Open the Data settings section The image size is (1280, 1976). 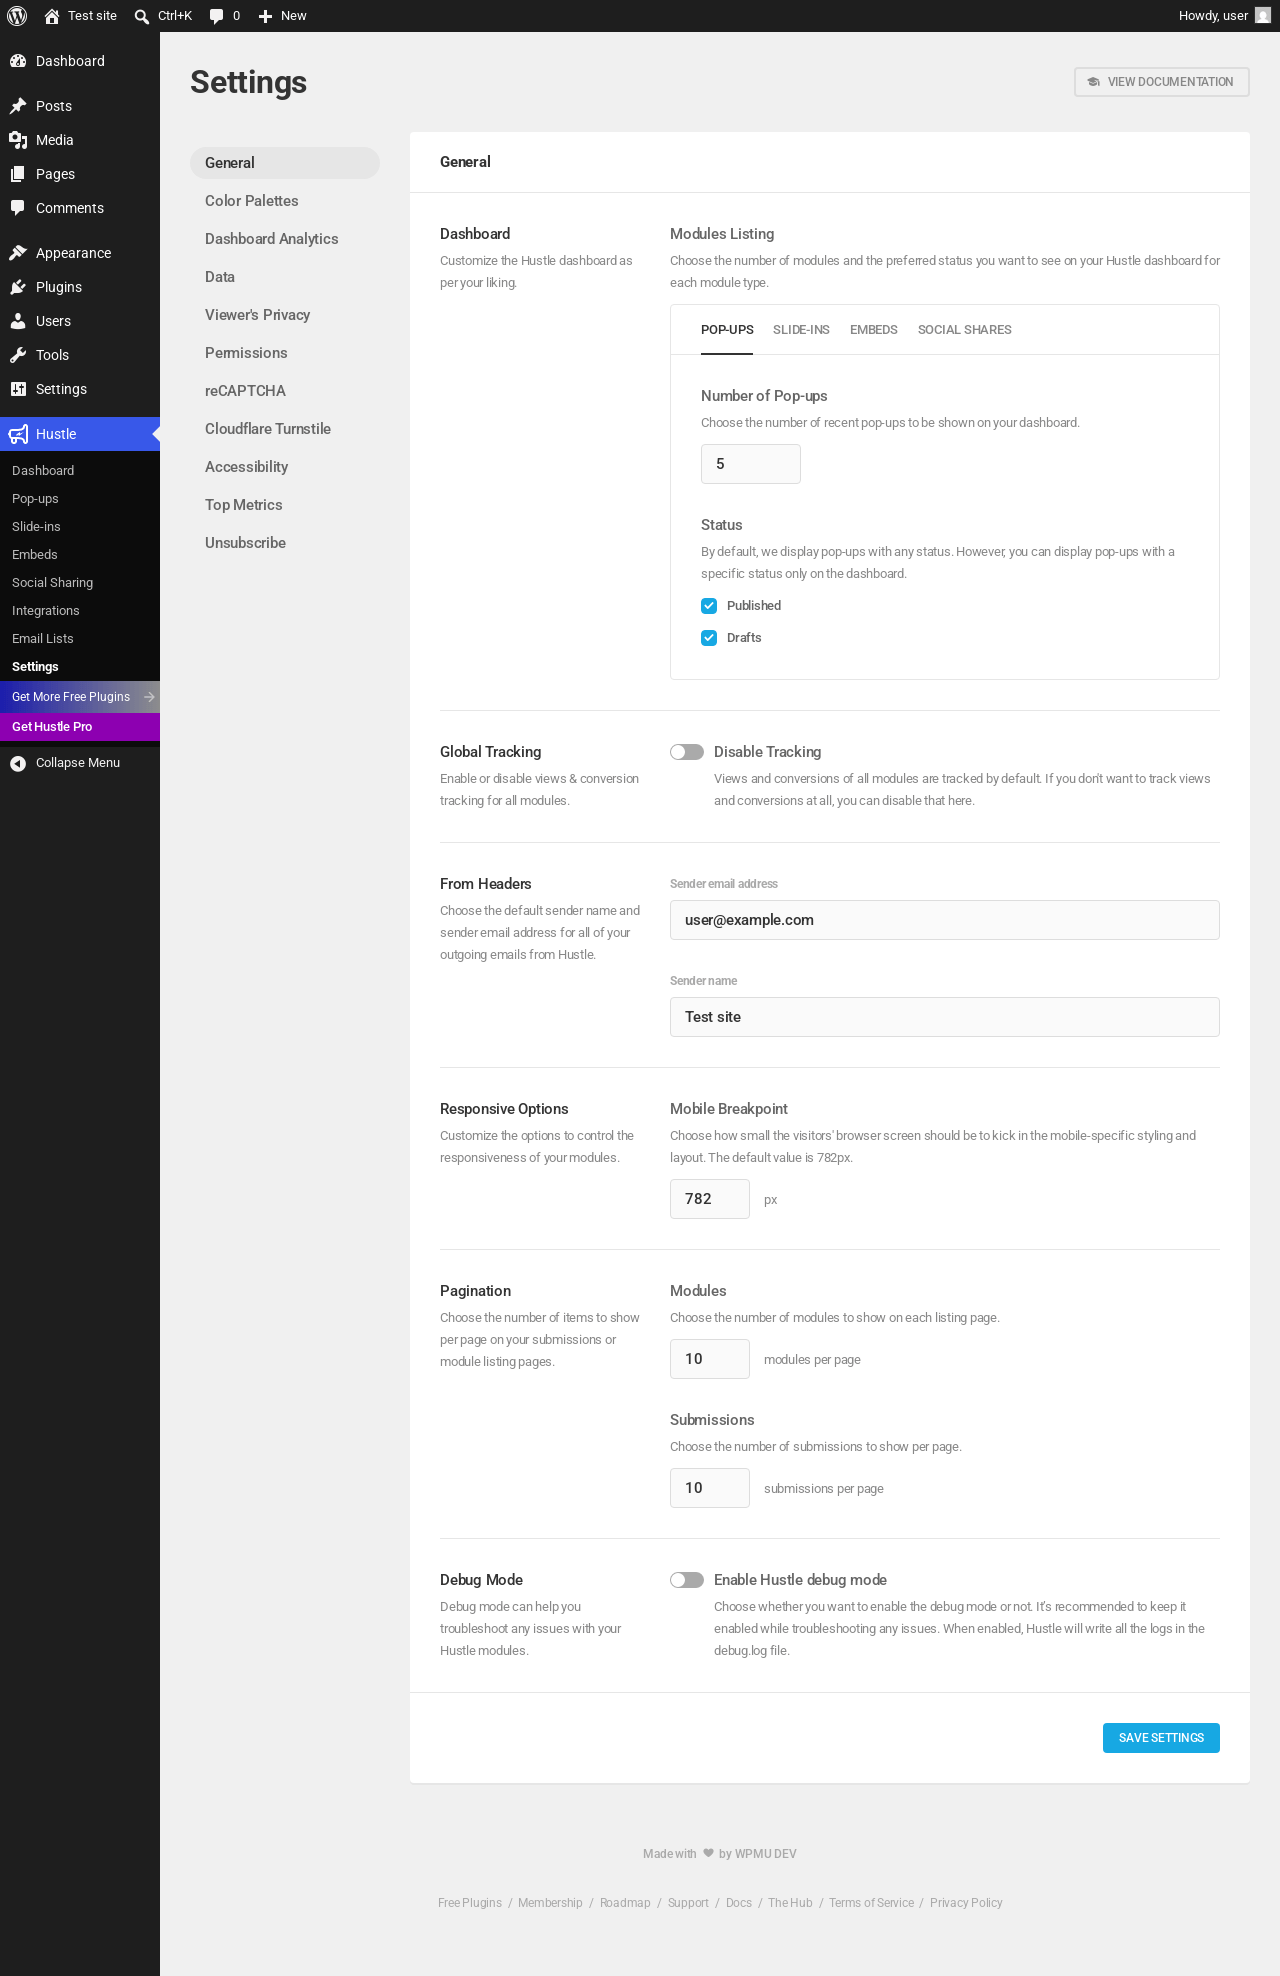coord(285,277)
